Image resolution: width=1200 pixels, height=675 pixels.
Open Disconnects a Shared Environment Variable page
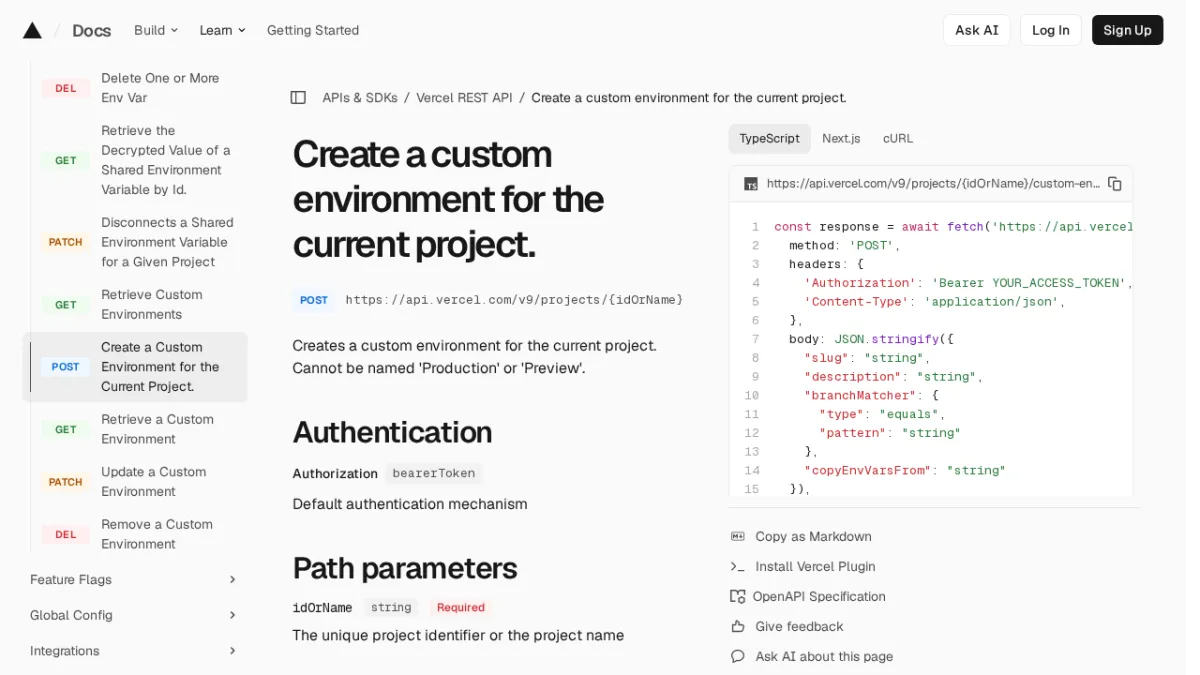pos(167,242)
